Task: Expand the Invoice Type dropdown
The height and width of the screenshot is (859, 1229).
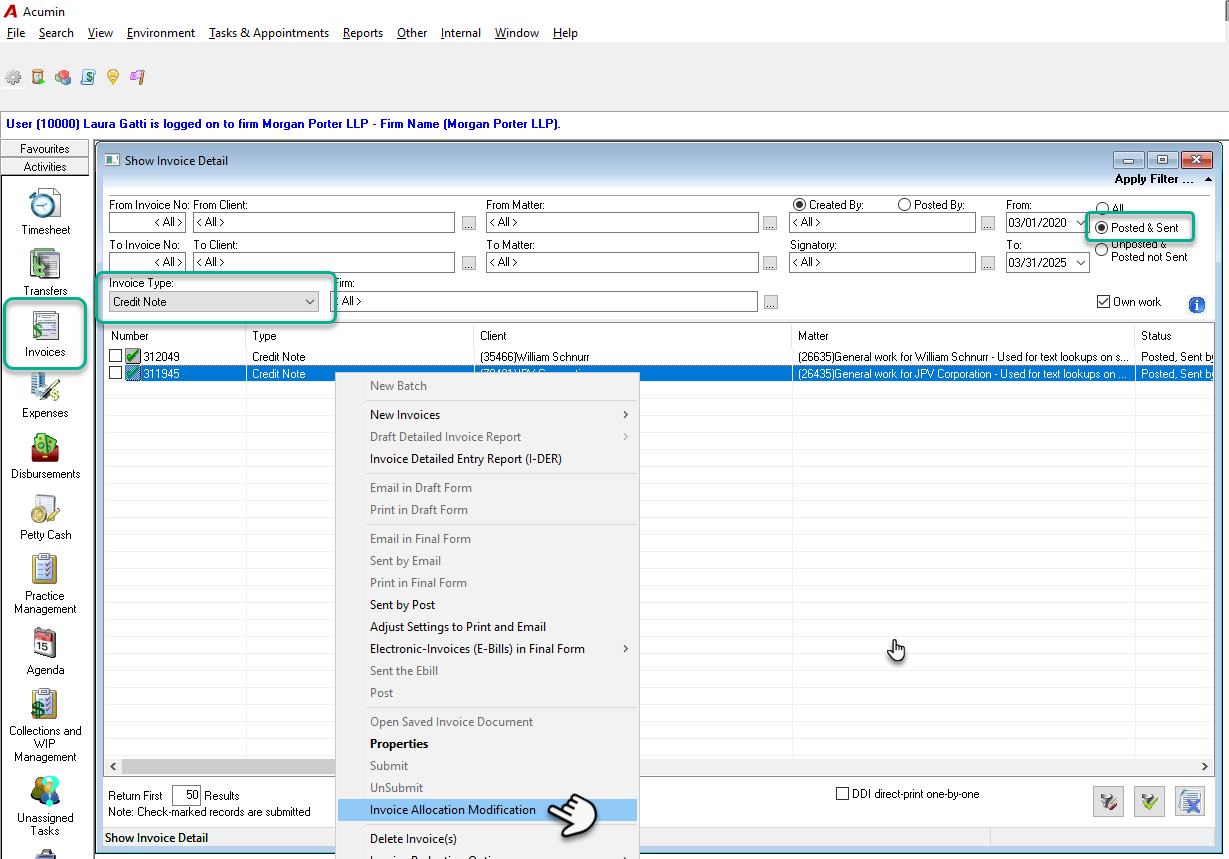Action: pos(214,301)
